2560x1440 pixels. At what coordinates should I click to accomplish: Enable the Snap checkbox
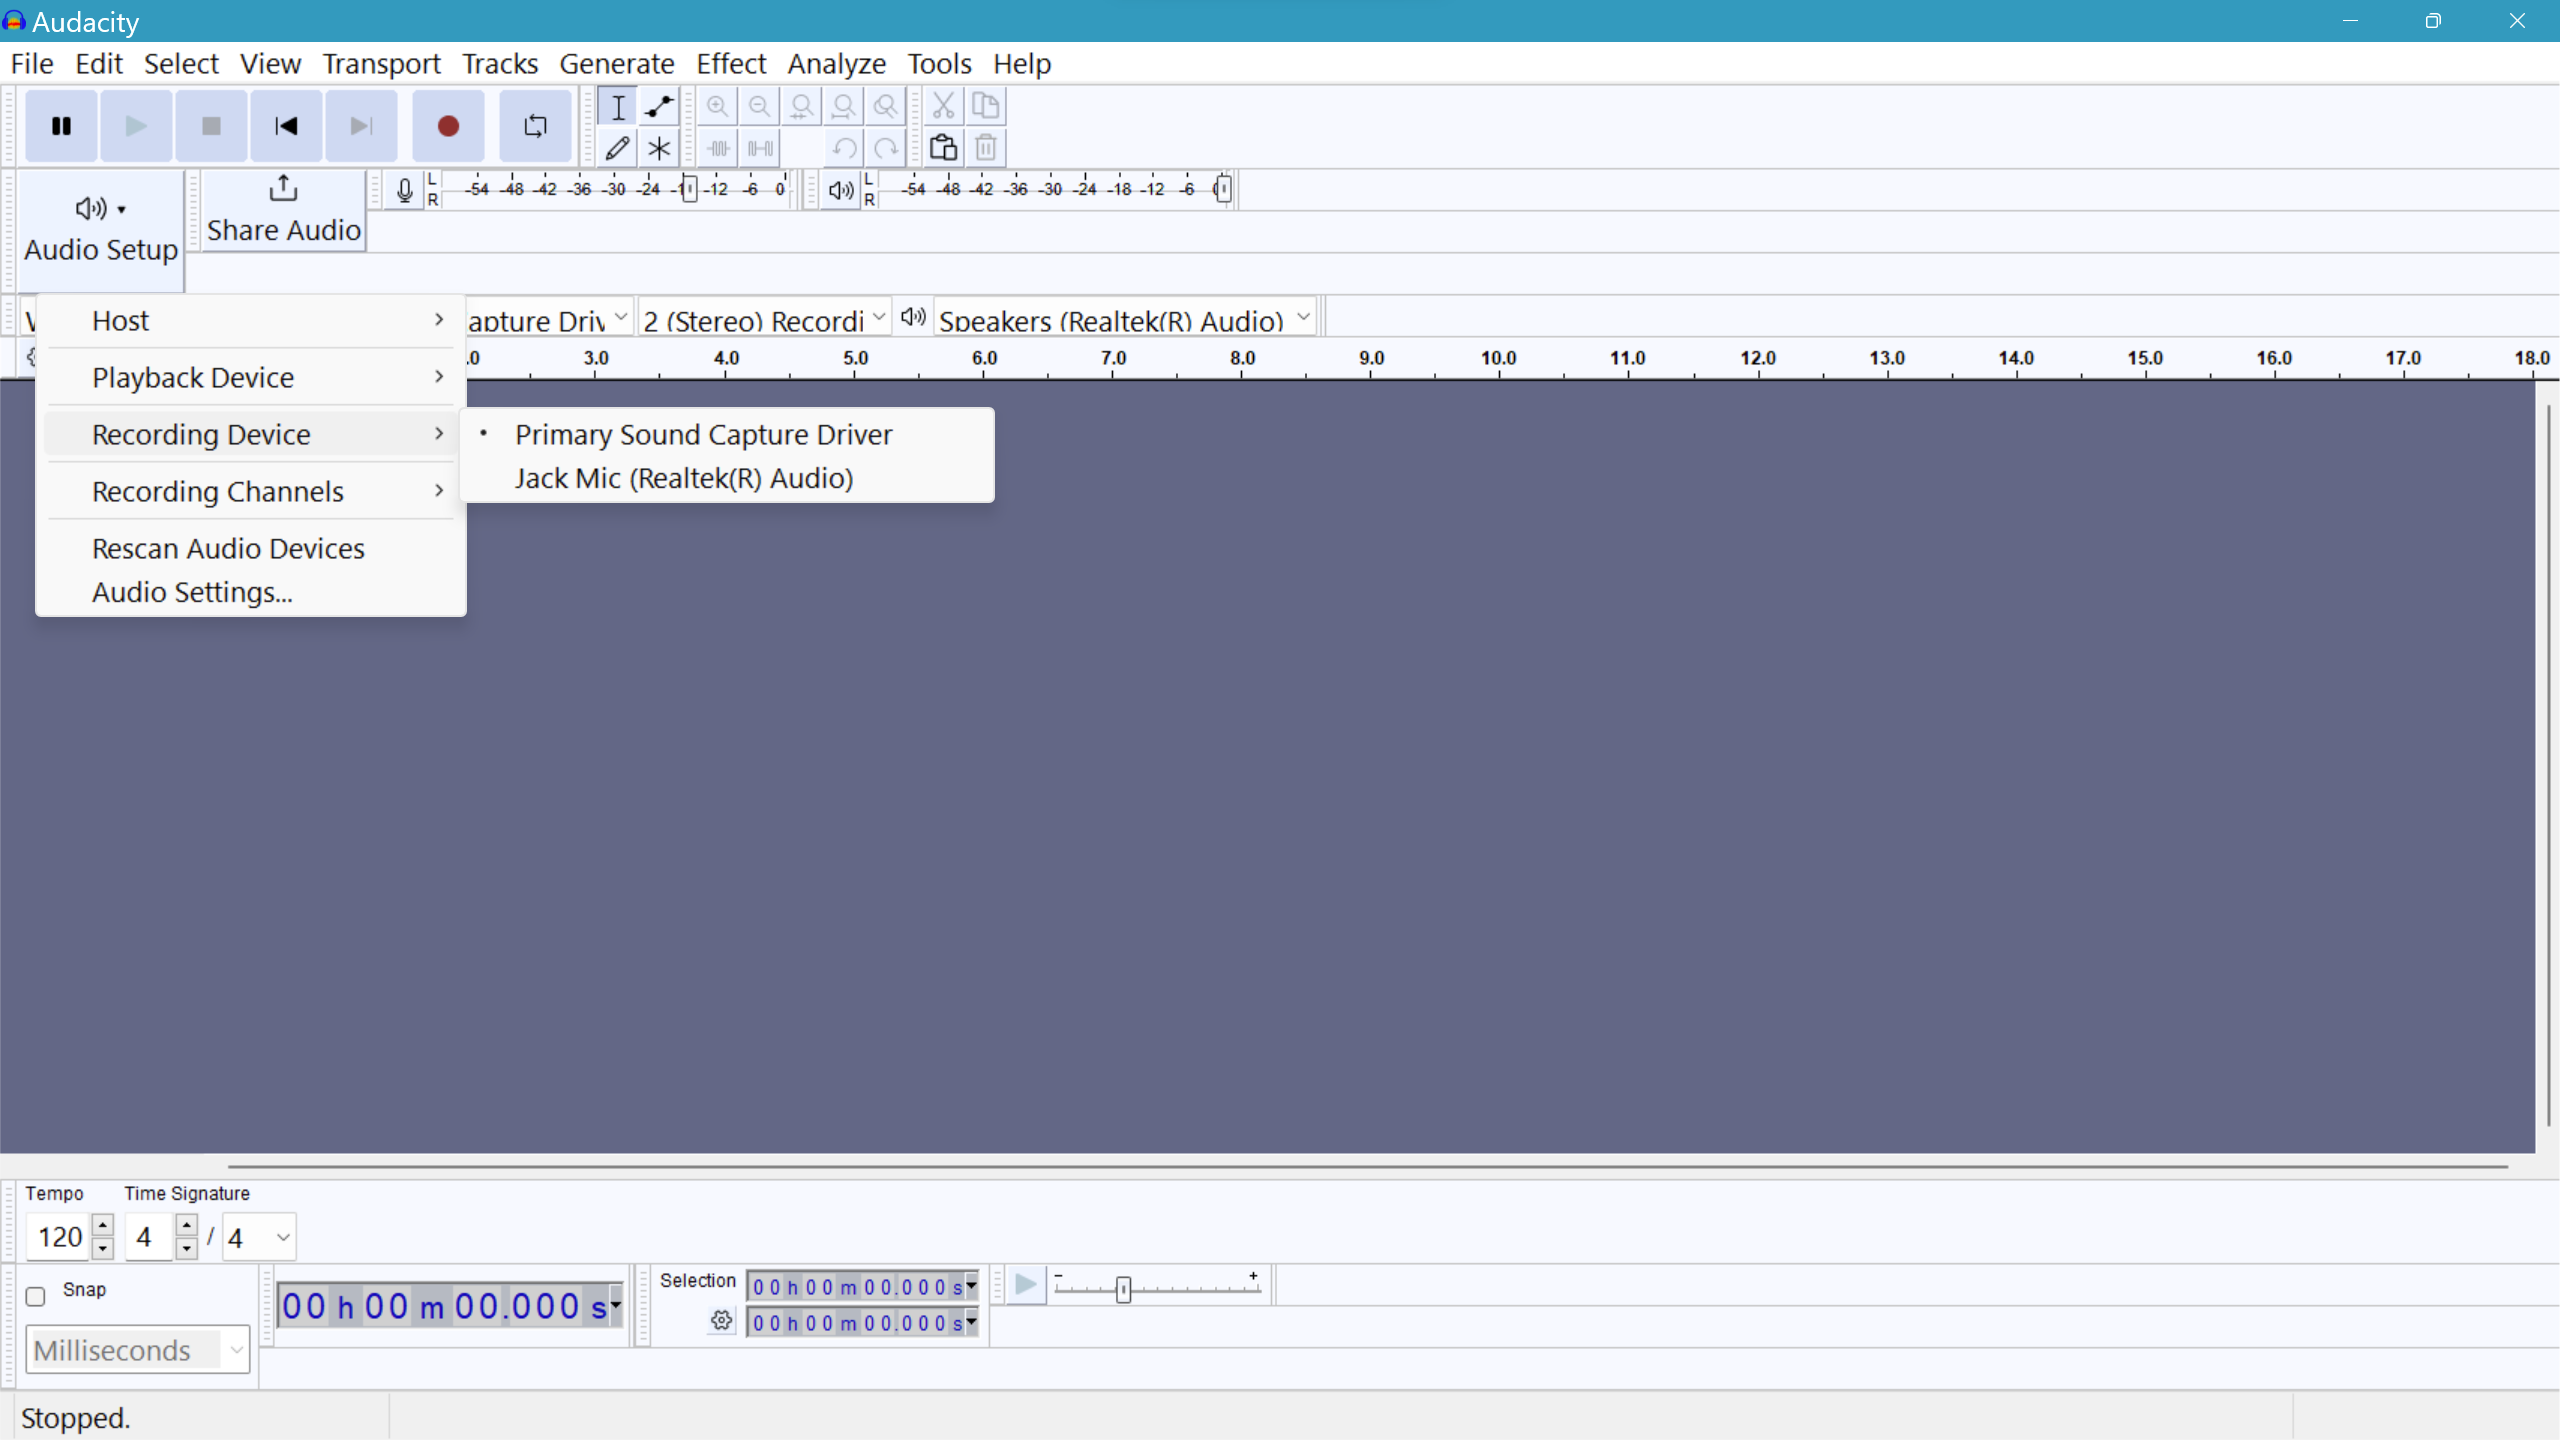coord(36,1296)
